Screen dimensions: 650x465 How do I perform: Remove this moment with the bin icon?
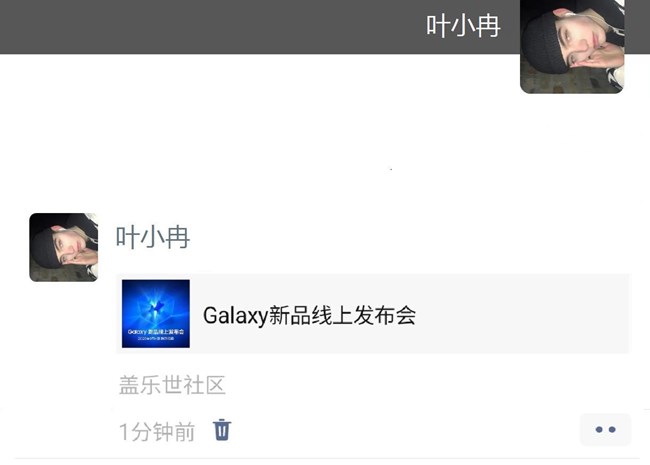click(x=222, y=430)
